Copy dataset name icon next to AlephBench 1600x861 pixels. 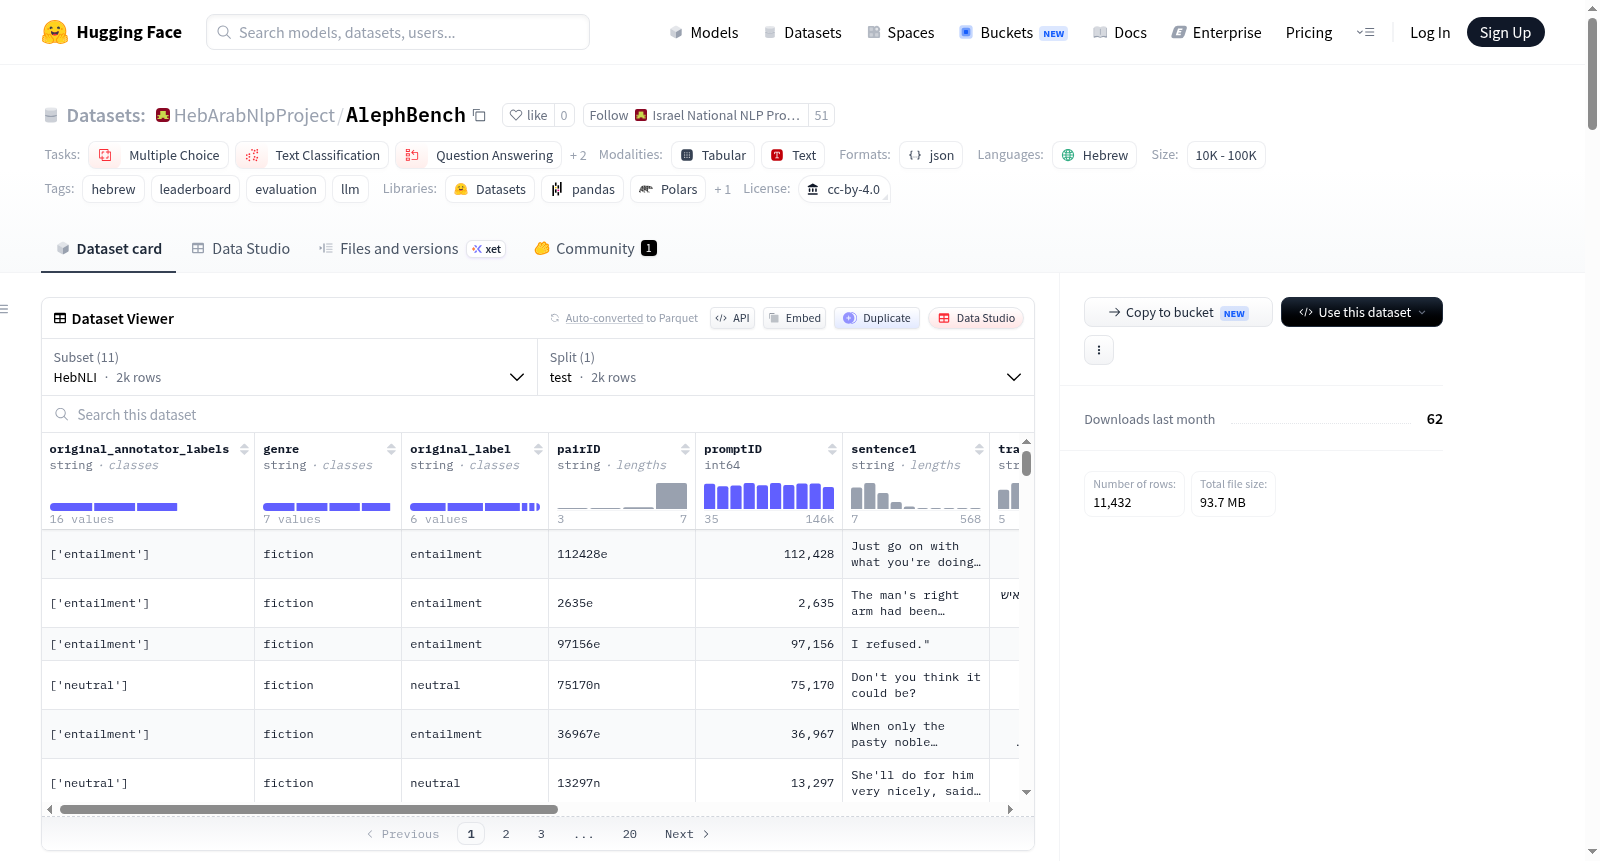pyautogui.click(x=480, y=115)
